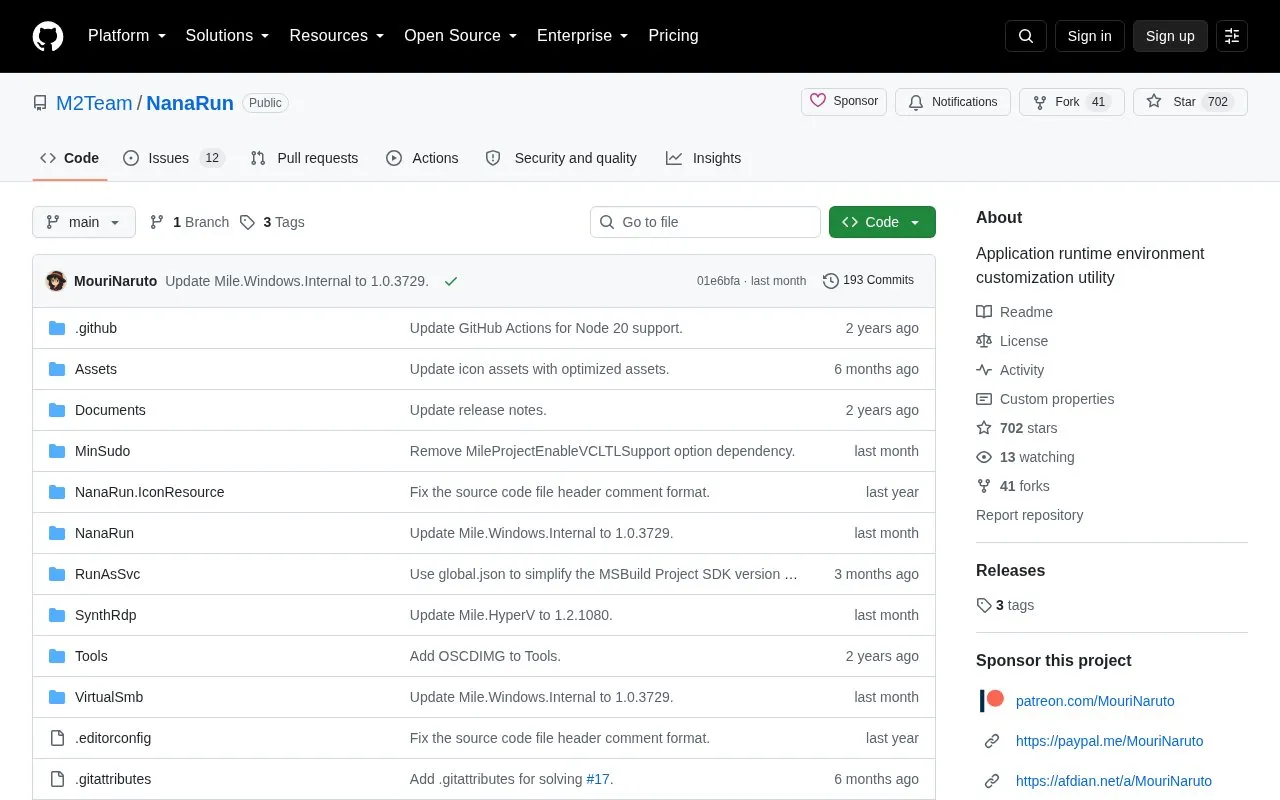This screenshot has height=800, width=1280.
Task: Click the Sponsor button
Action: pos(844,102)
